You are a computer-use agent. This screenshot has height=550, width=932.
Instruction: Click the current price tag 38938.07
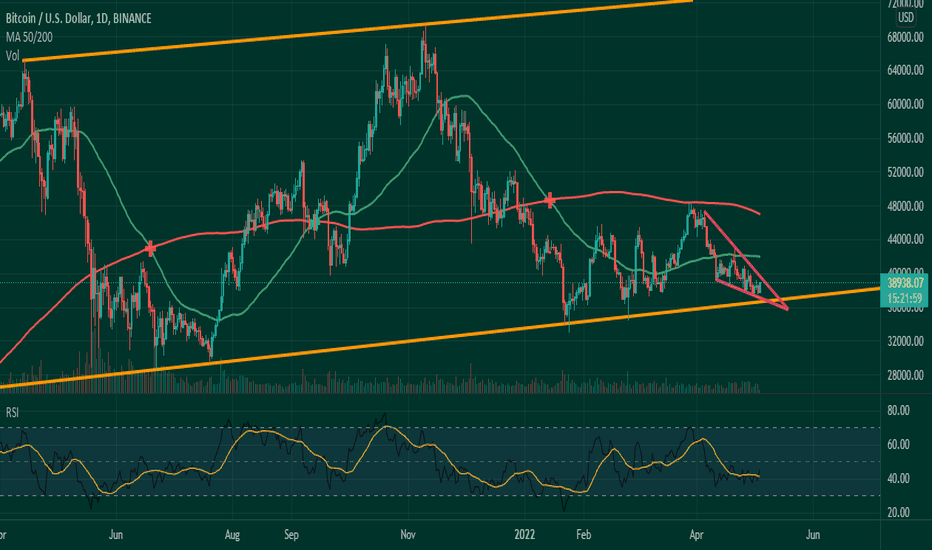905,283
